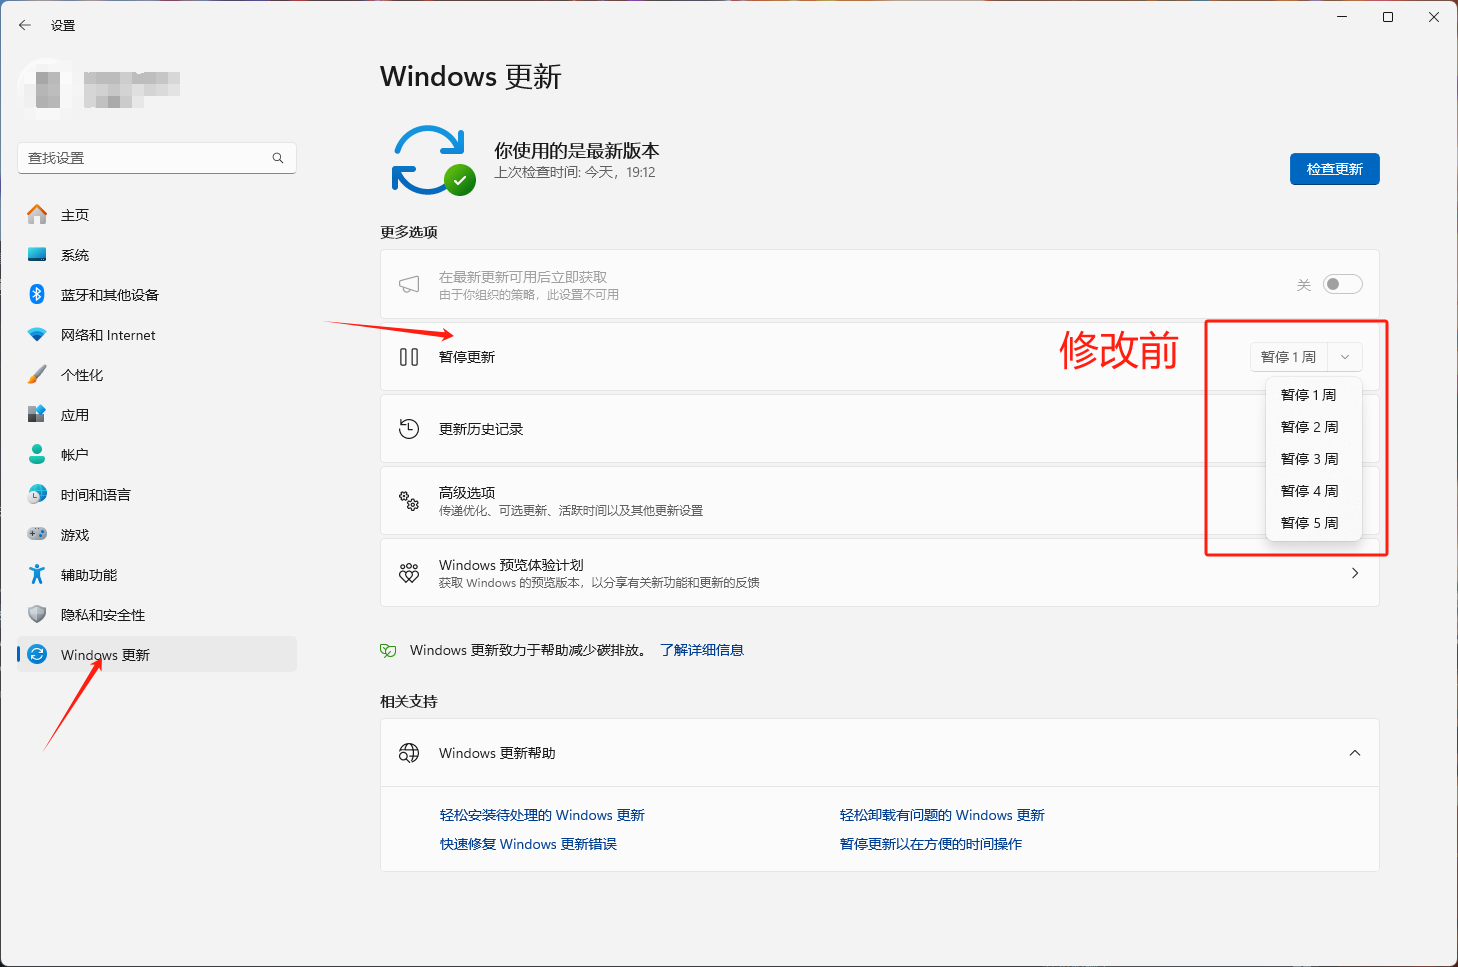The height and width of the screenshot is (967, 1458).
Task: Click the globe icon for Windows 更新帮助
Action: [409, 753]
